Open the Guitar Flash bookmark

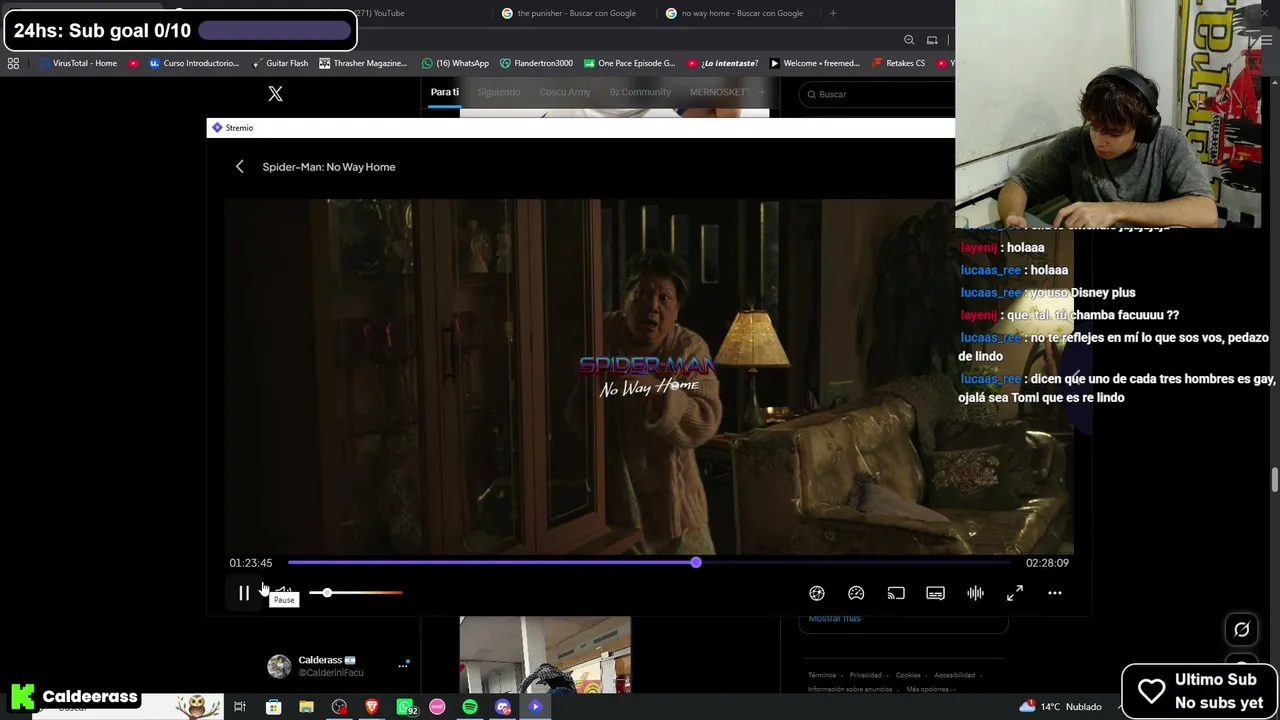tap(280, 63)
